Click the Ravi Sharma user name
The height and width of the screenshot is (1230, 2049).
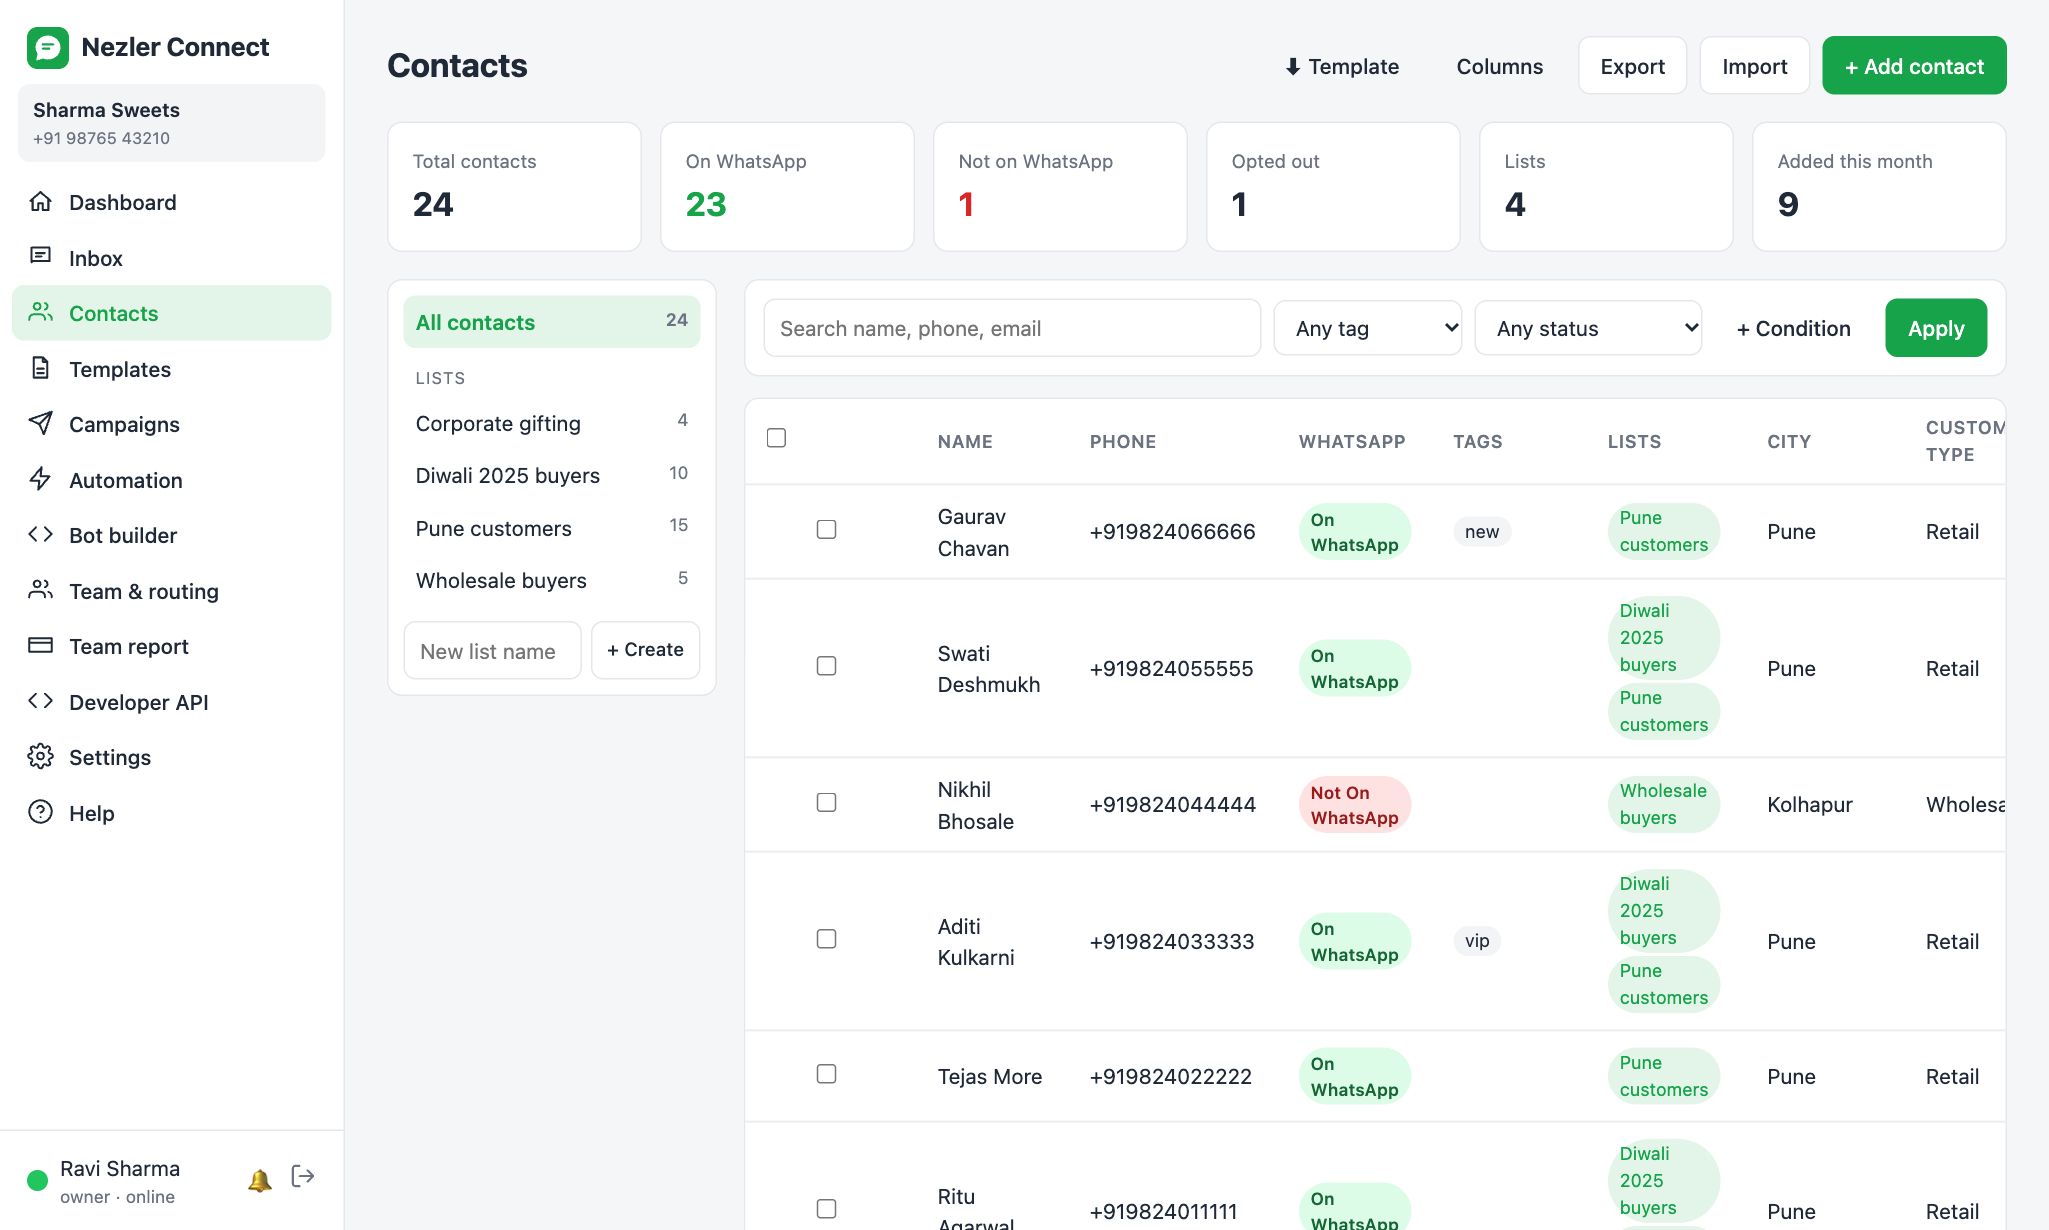[120, 1168]
